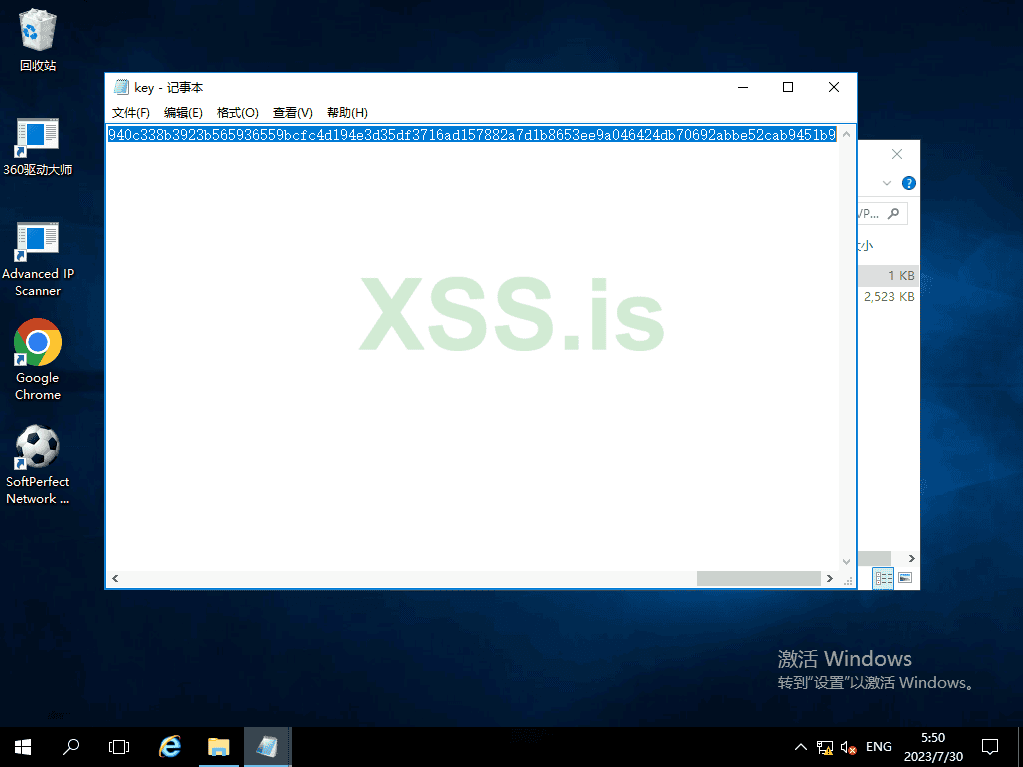The height and width of the screenshot is (767, 1023).
Task: Open the 文件(F) menu in Notepad
Action: (130, 113)
